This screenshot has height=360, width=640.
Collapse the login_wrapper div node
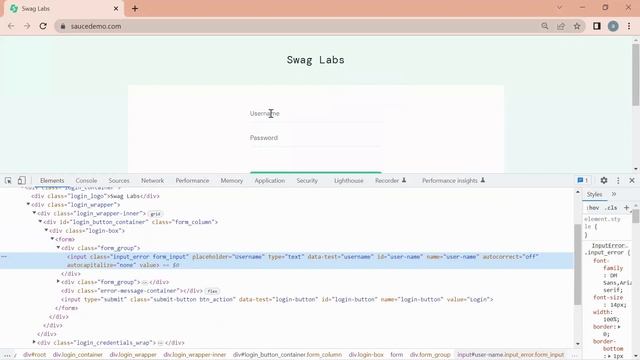(x=28, y=204)
